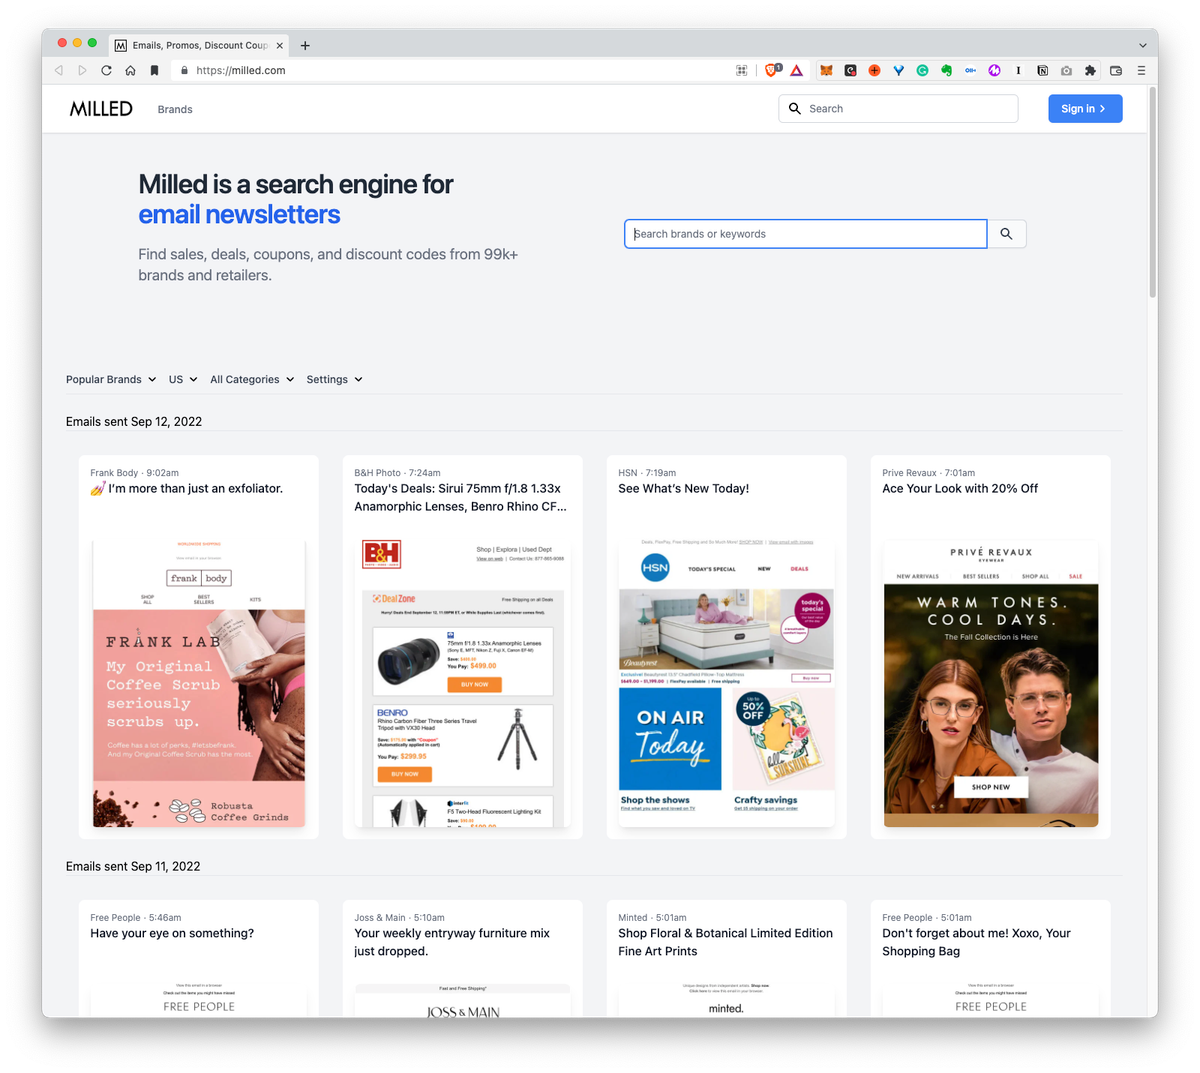Viewport: 1200px width, 1073px height.
Task: Click the B&H Photo brand name
Action: [377, 473]
